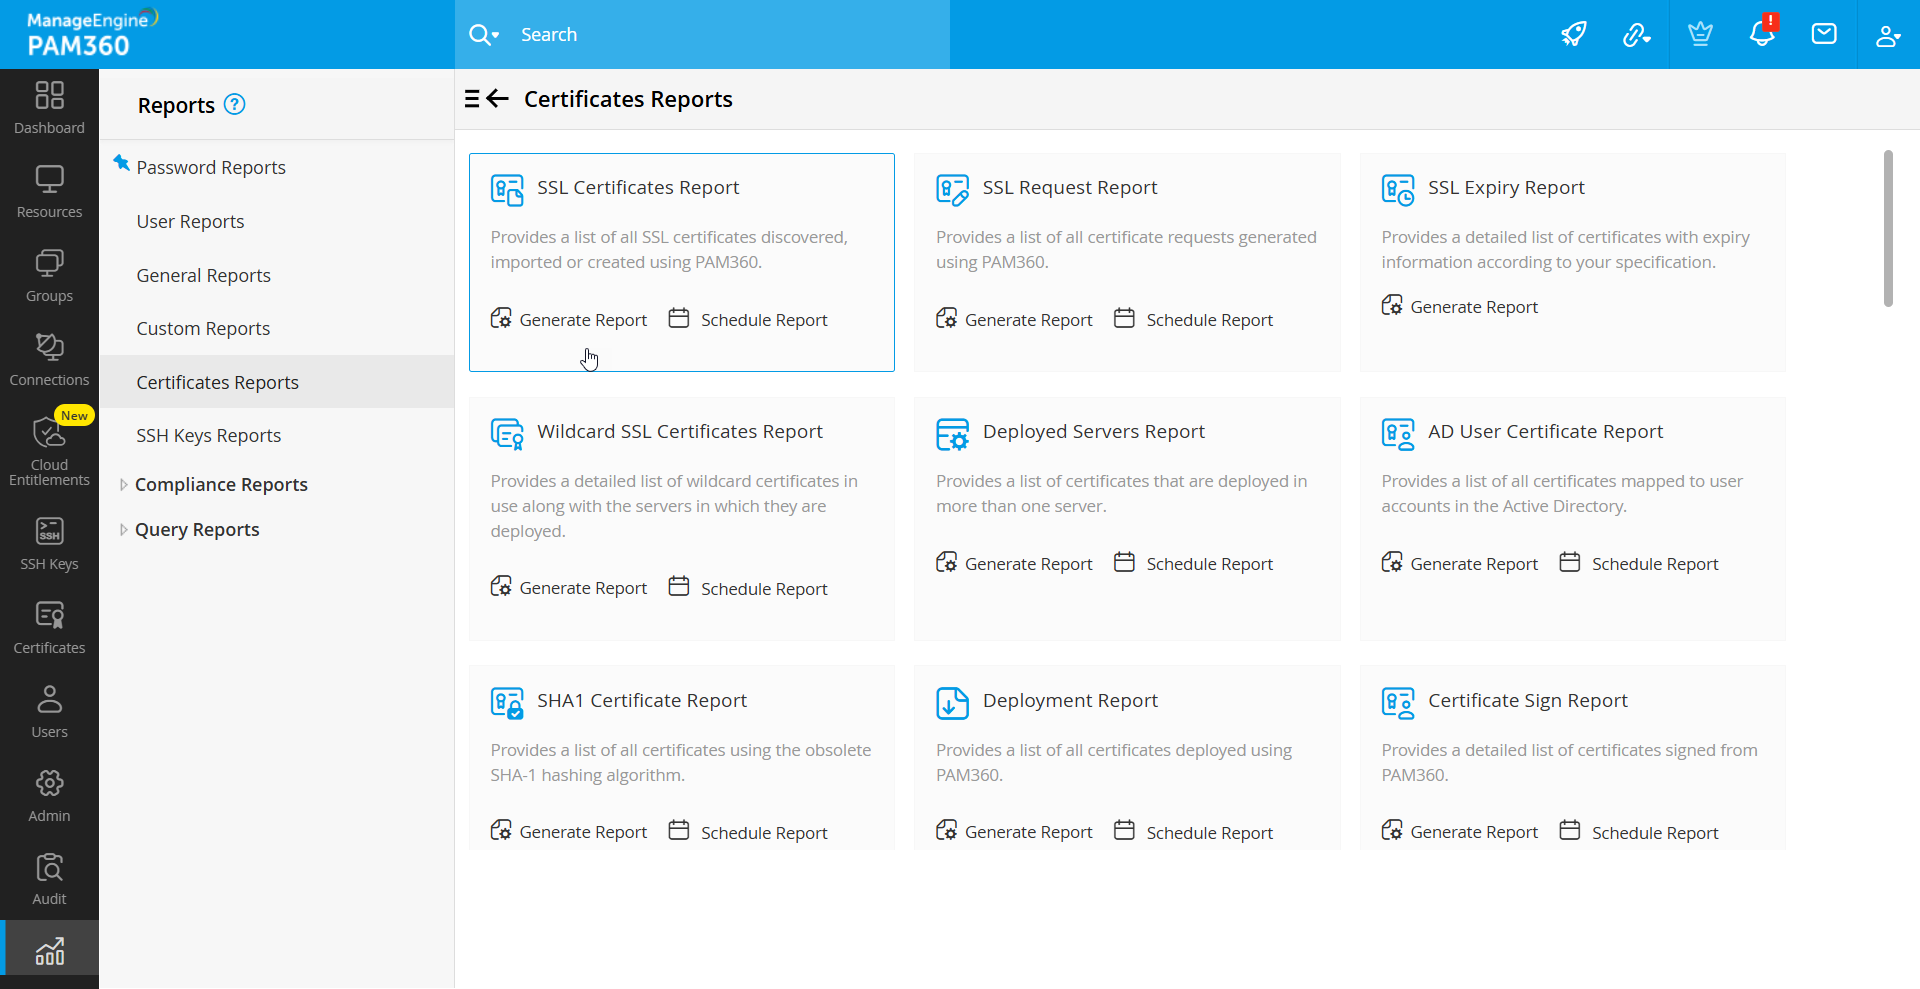The image size is (1920, 989).
Task: Select Custom Reports in the reports list
Action: [203, 328]
